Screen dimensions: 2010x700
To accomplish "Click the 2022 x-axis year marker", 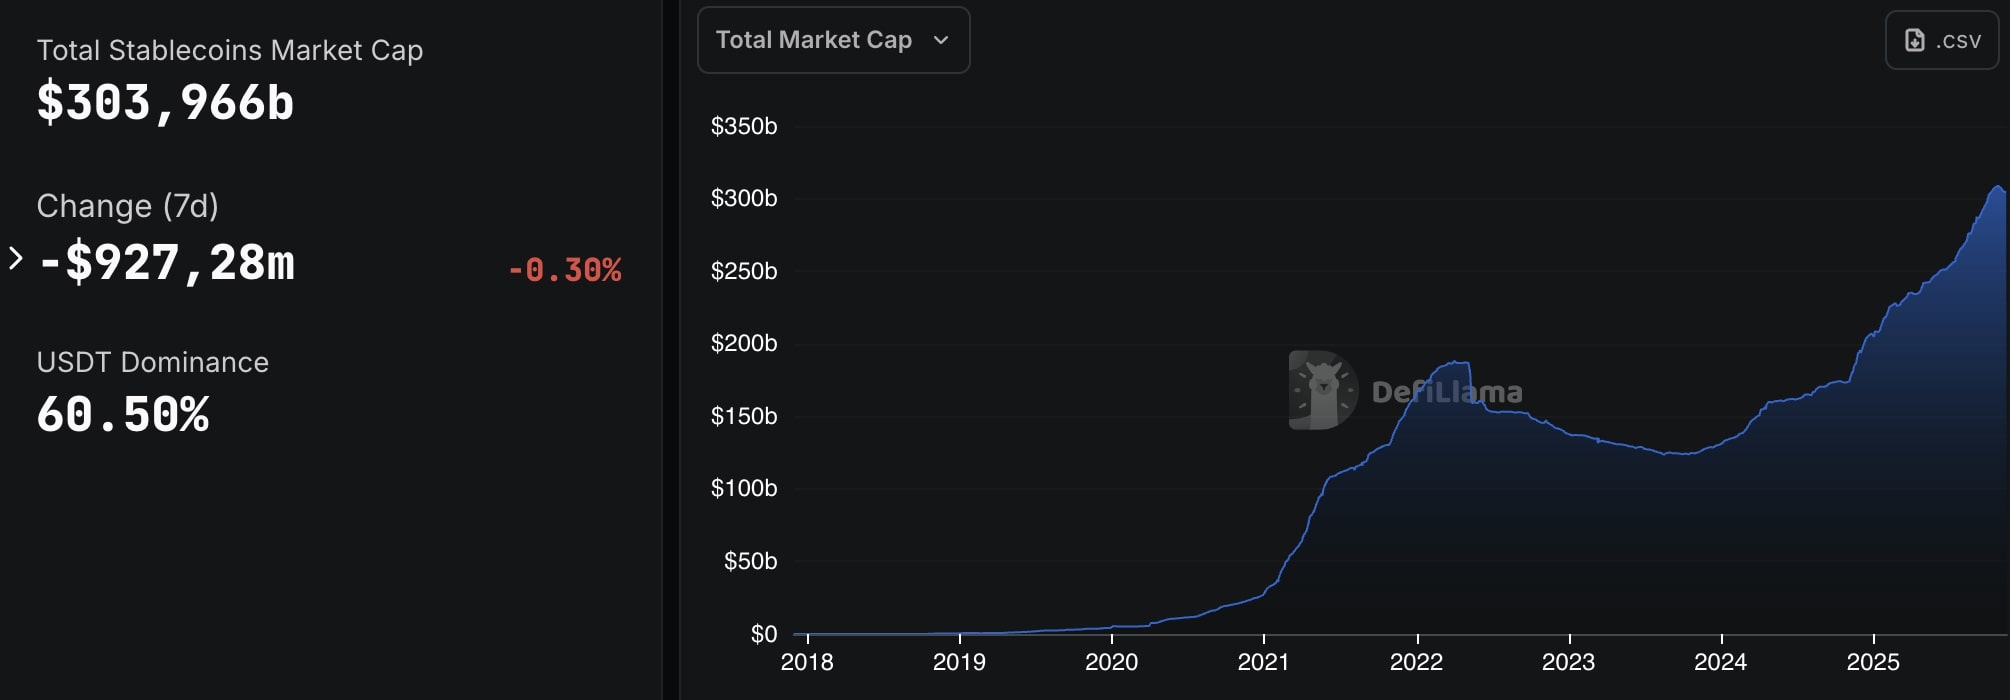I will pyautogui.click(x=1416, y=662).
